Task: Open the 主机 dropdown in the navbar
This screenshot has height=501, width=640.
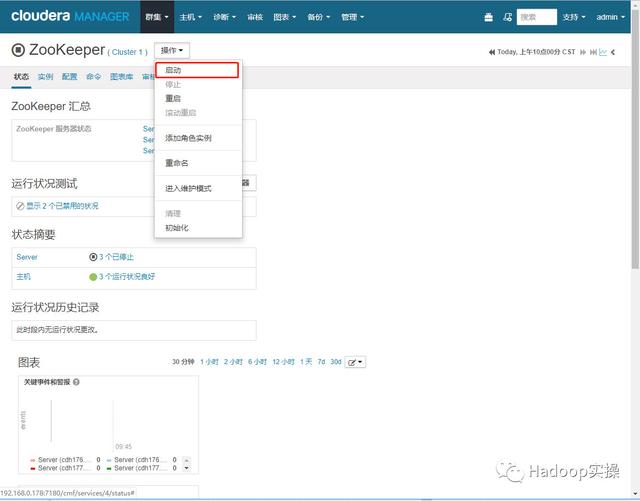Action: pos(191,17)
